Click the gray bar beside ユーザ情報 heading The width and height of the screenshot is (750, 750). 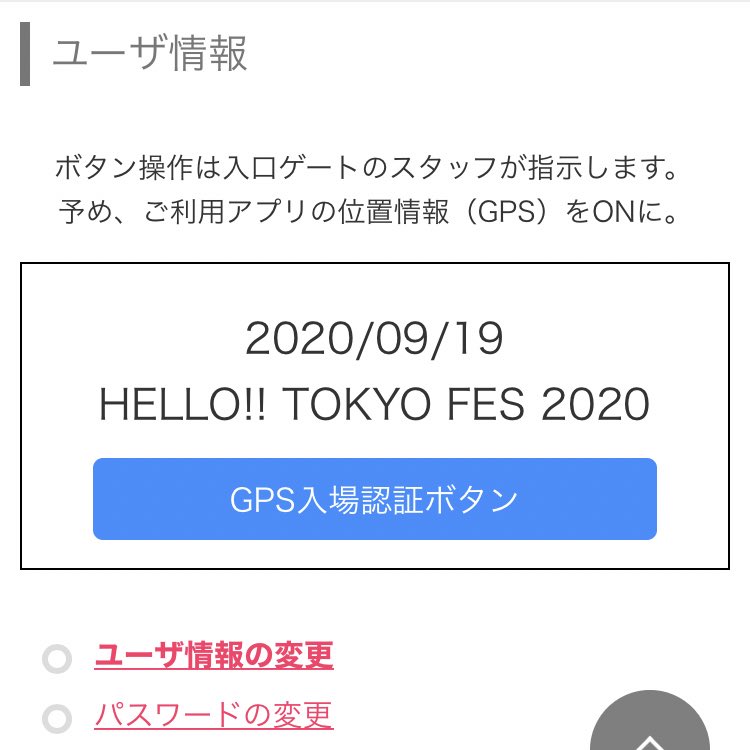click(x=25, y=55)
